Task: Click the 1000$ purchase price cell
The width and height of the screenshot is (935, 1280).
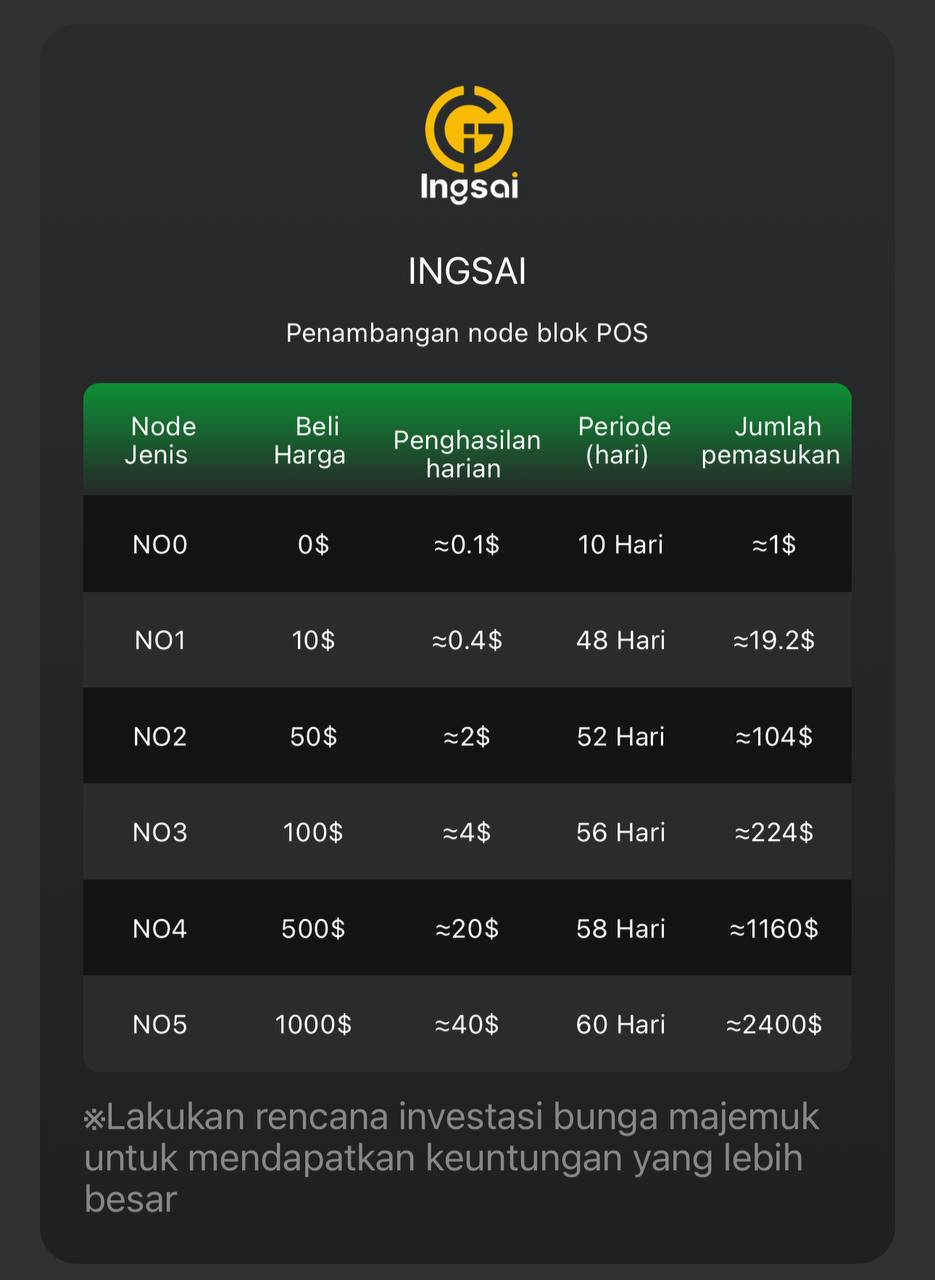Action: pos(313,1025)
